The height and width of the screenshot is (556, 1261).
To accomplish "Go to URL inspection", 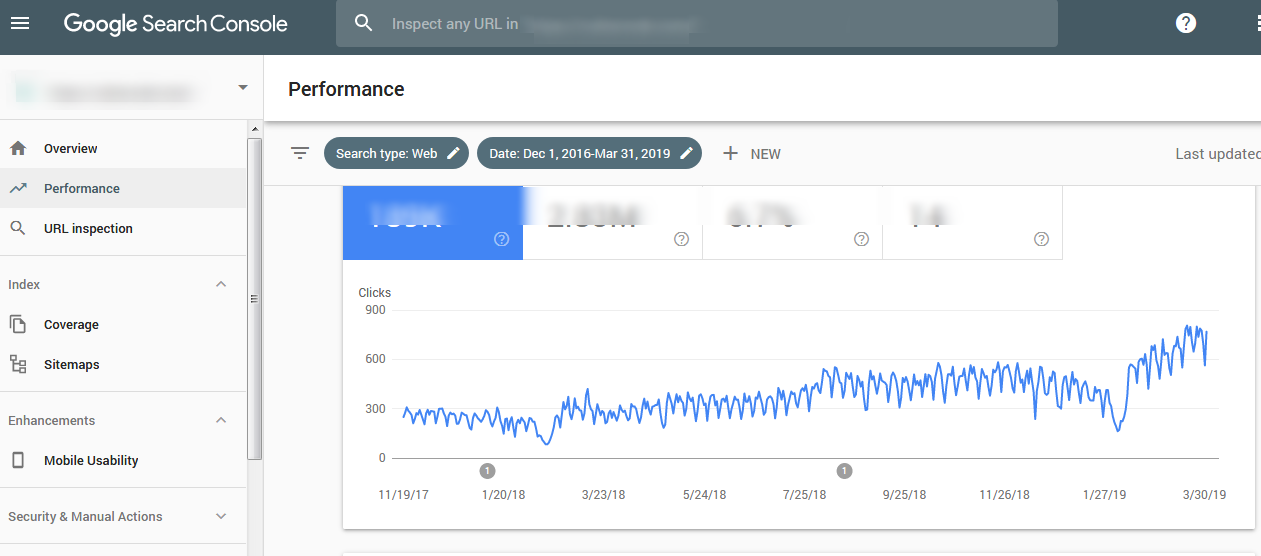I will pos(88,229).
